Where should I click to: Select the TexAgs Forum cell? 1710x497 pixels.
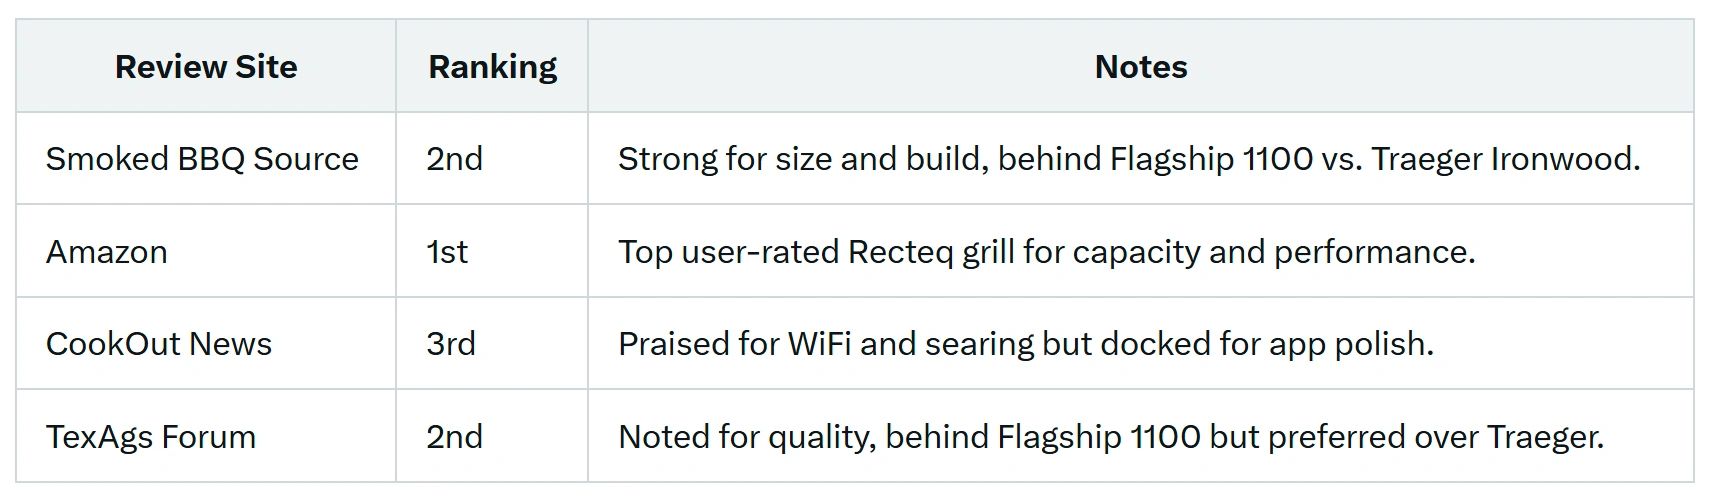(x=151, y=437)
